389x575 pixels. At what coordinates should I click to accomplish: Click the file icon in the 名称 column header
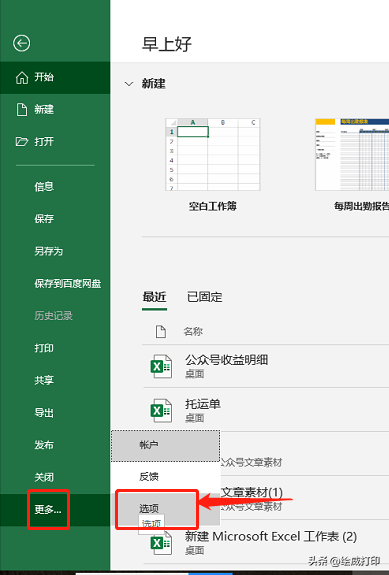point(161,332)
